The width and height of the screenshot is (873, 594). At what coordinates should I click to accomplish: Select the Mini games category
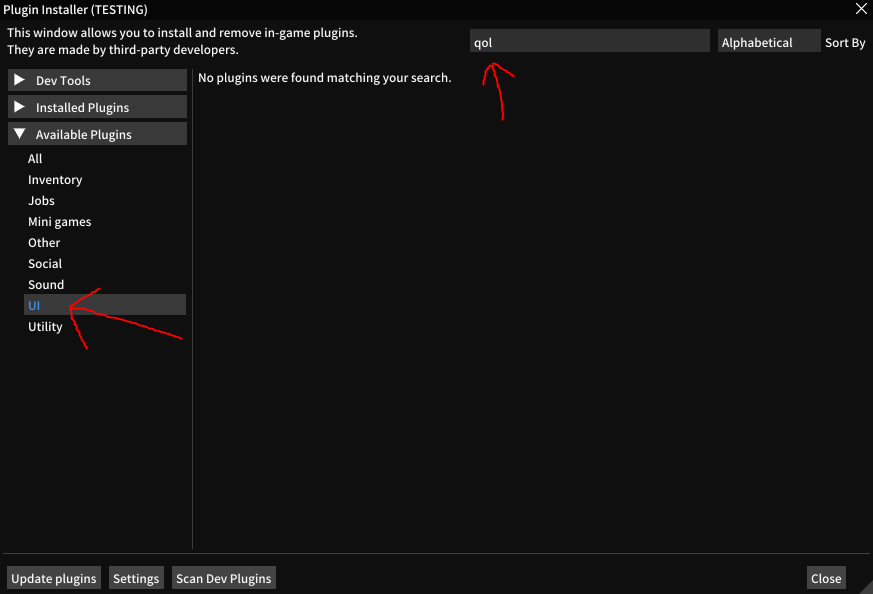[x=61, y=221]
